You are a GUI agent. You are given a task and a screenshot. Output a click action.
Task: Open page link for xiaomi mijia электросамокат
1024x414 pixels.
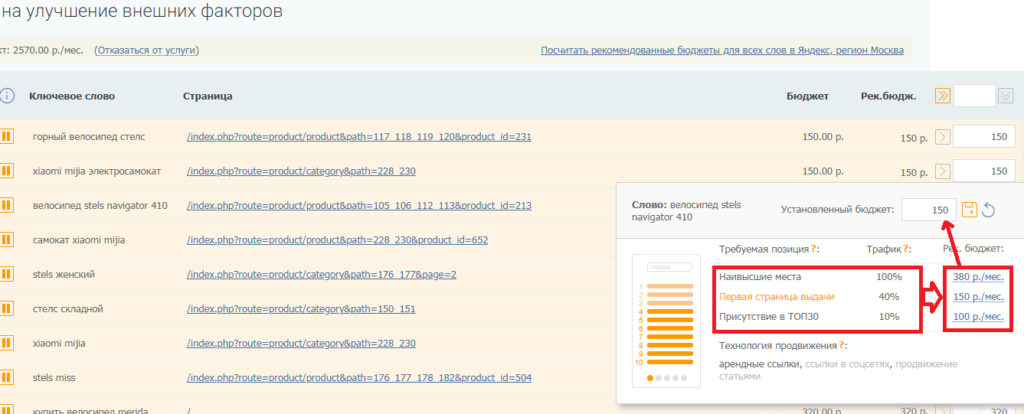coord(301,171)
